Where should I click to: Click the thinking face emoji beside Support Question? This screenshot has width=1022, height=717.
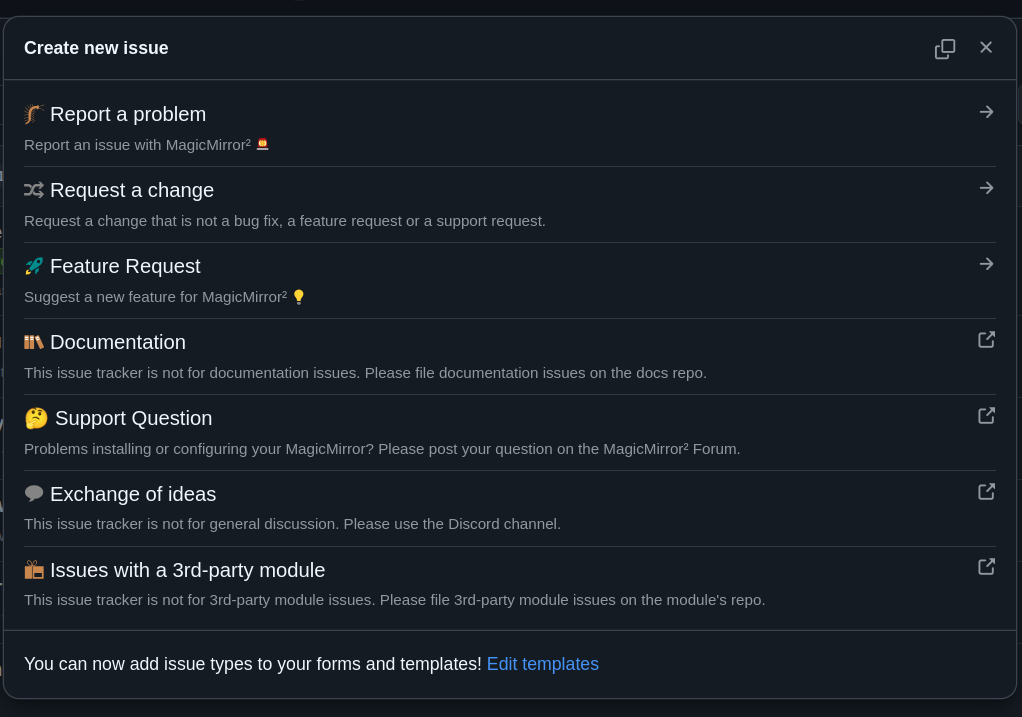pos(36,418)
